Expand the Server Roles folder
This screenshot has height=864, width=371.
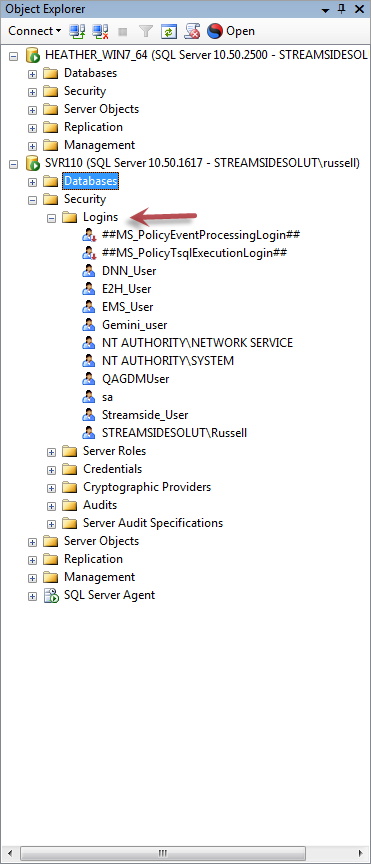pos(51,453)
